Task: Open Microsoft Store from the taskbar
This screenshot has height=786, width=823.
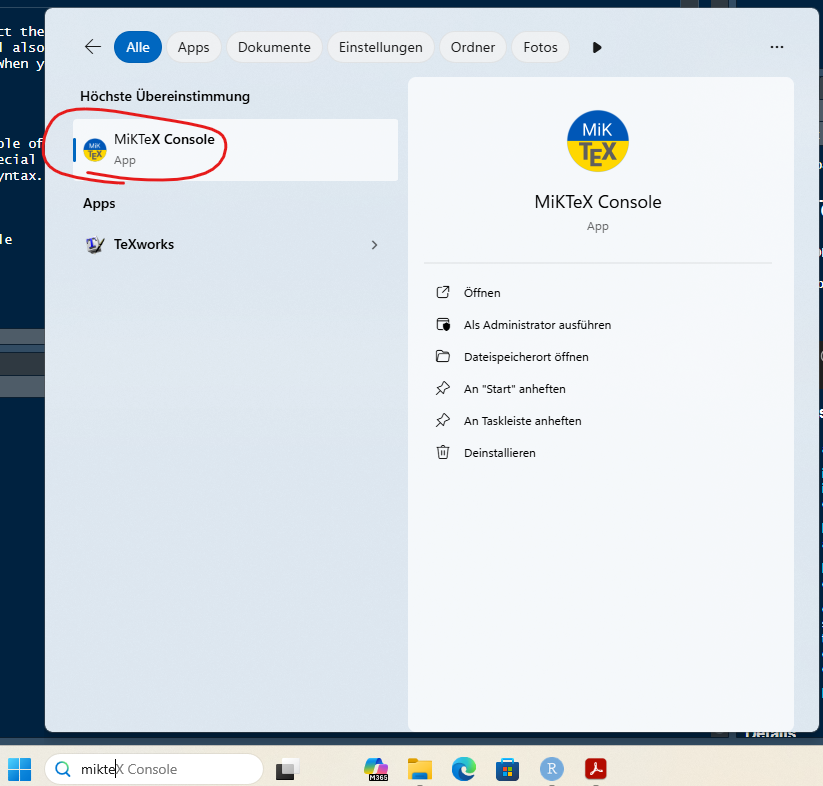Action: click(508, 769)
